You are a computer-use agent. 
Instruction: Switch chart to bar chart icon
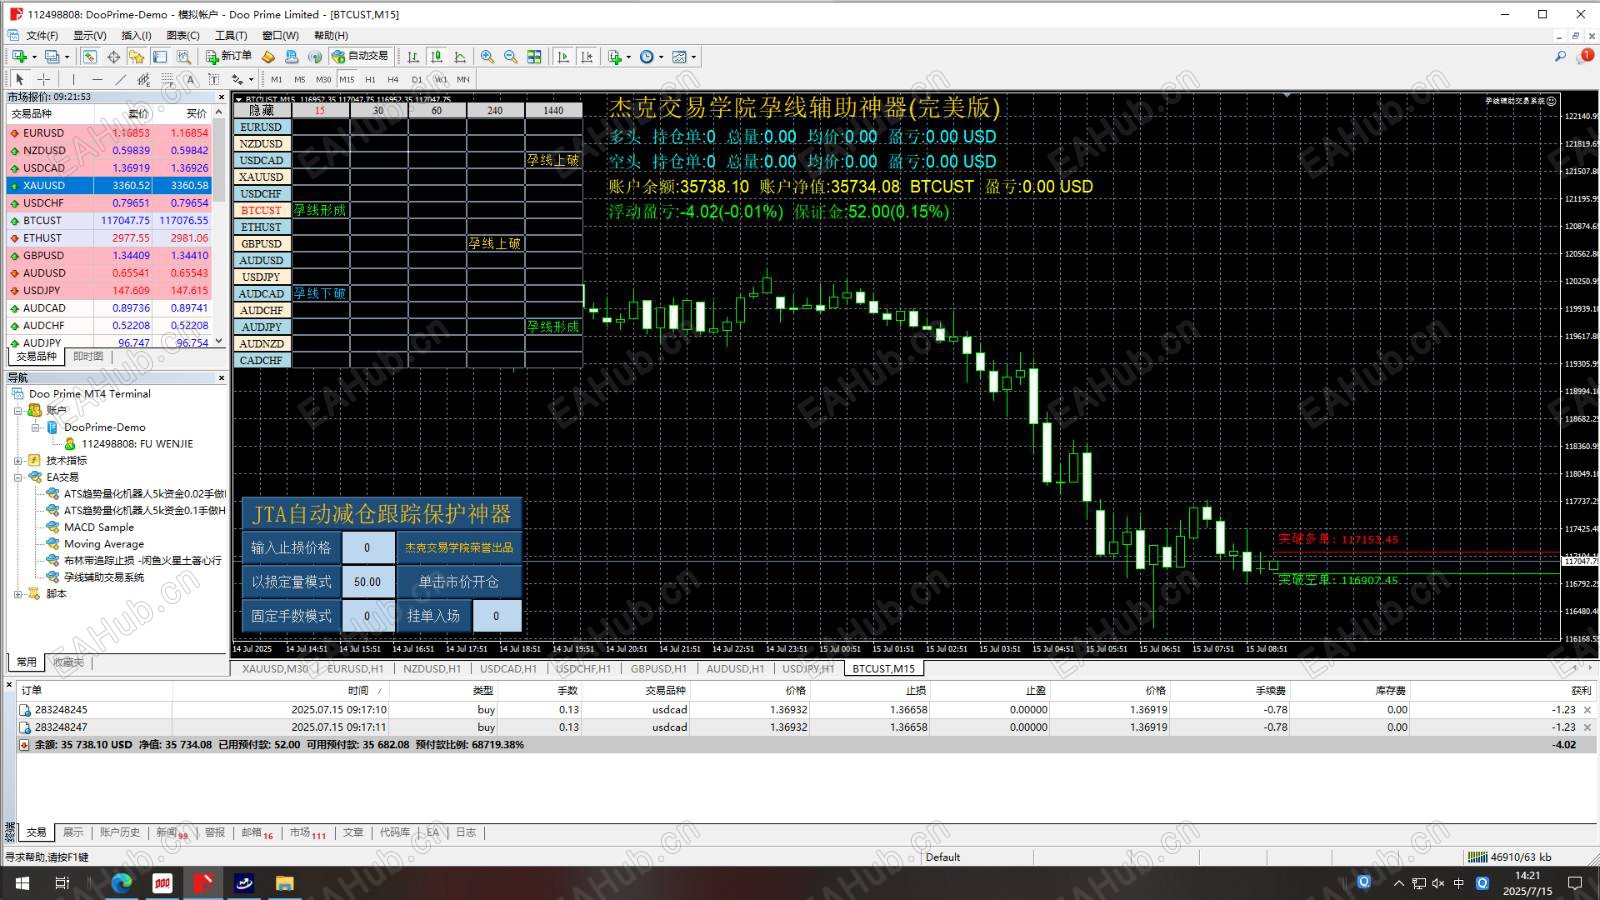413,57
